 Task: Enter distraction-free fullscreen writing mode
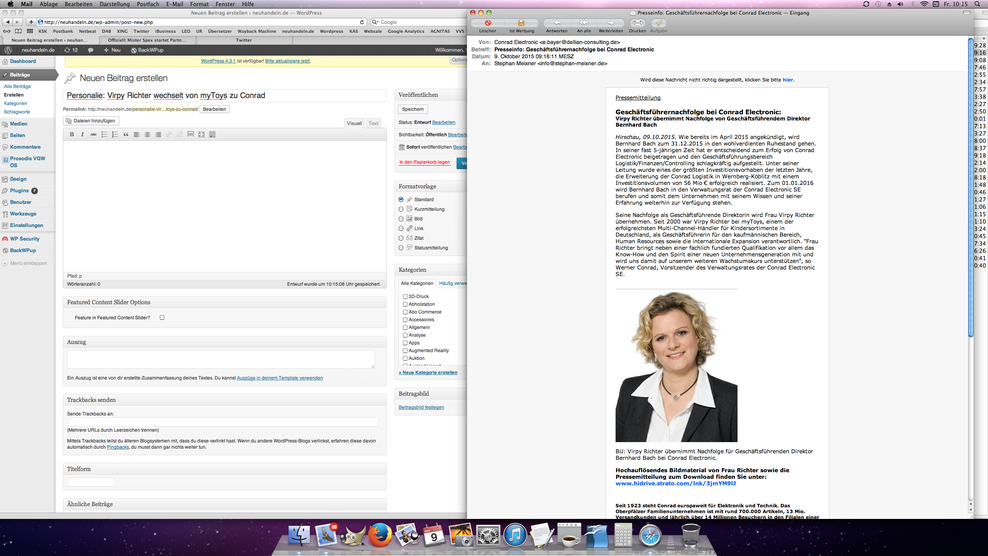point(201,134)
